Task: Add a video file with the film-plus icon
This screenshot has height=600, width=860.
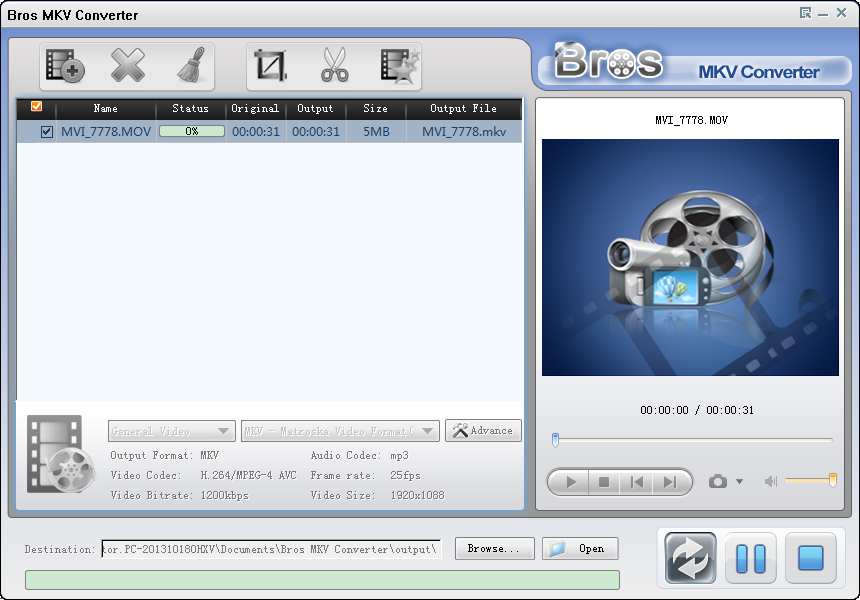Action: 65,66
